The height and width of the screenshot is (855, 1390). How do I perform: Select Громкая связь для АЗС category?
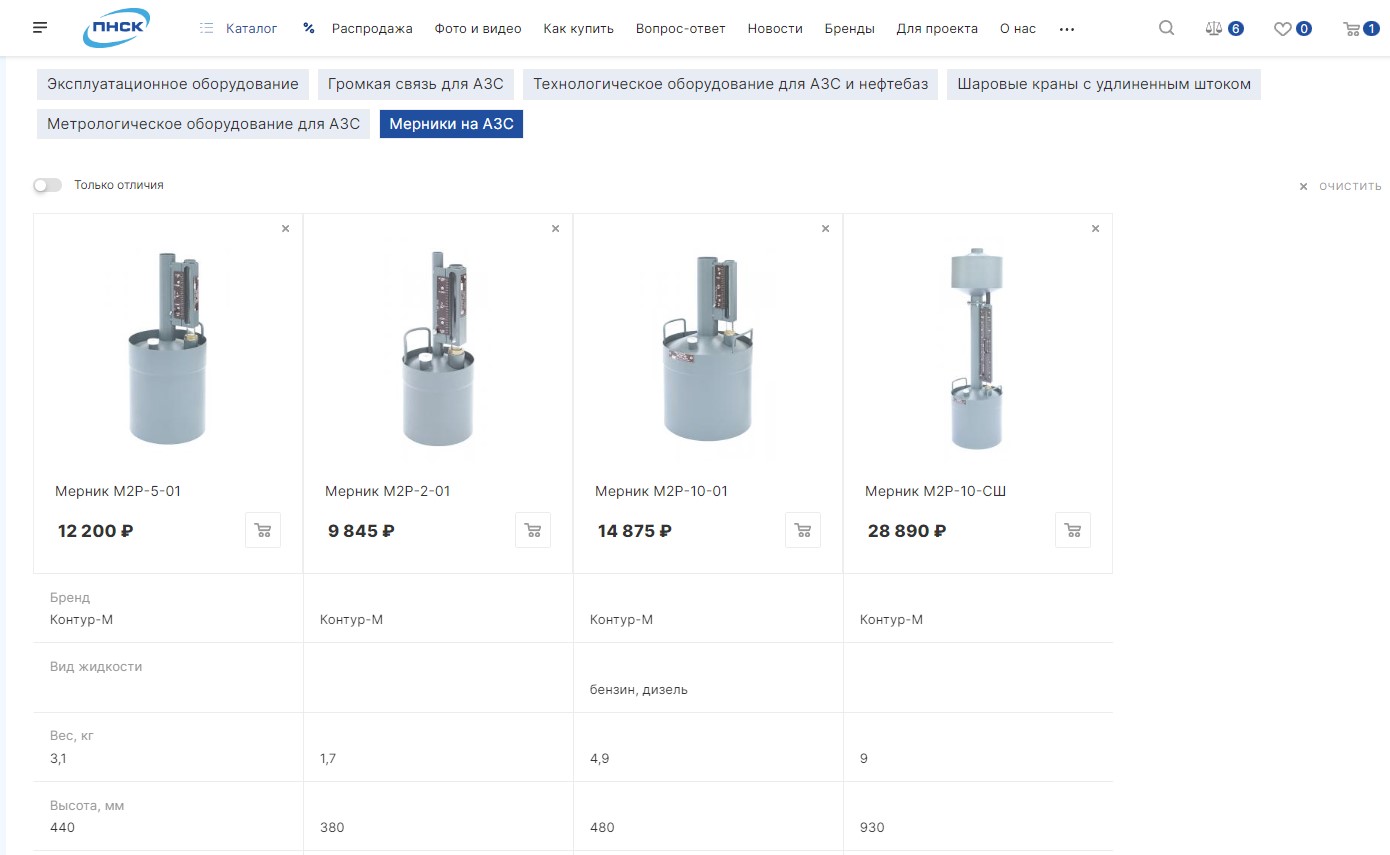[416, 84]
